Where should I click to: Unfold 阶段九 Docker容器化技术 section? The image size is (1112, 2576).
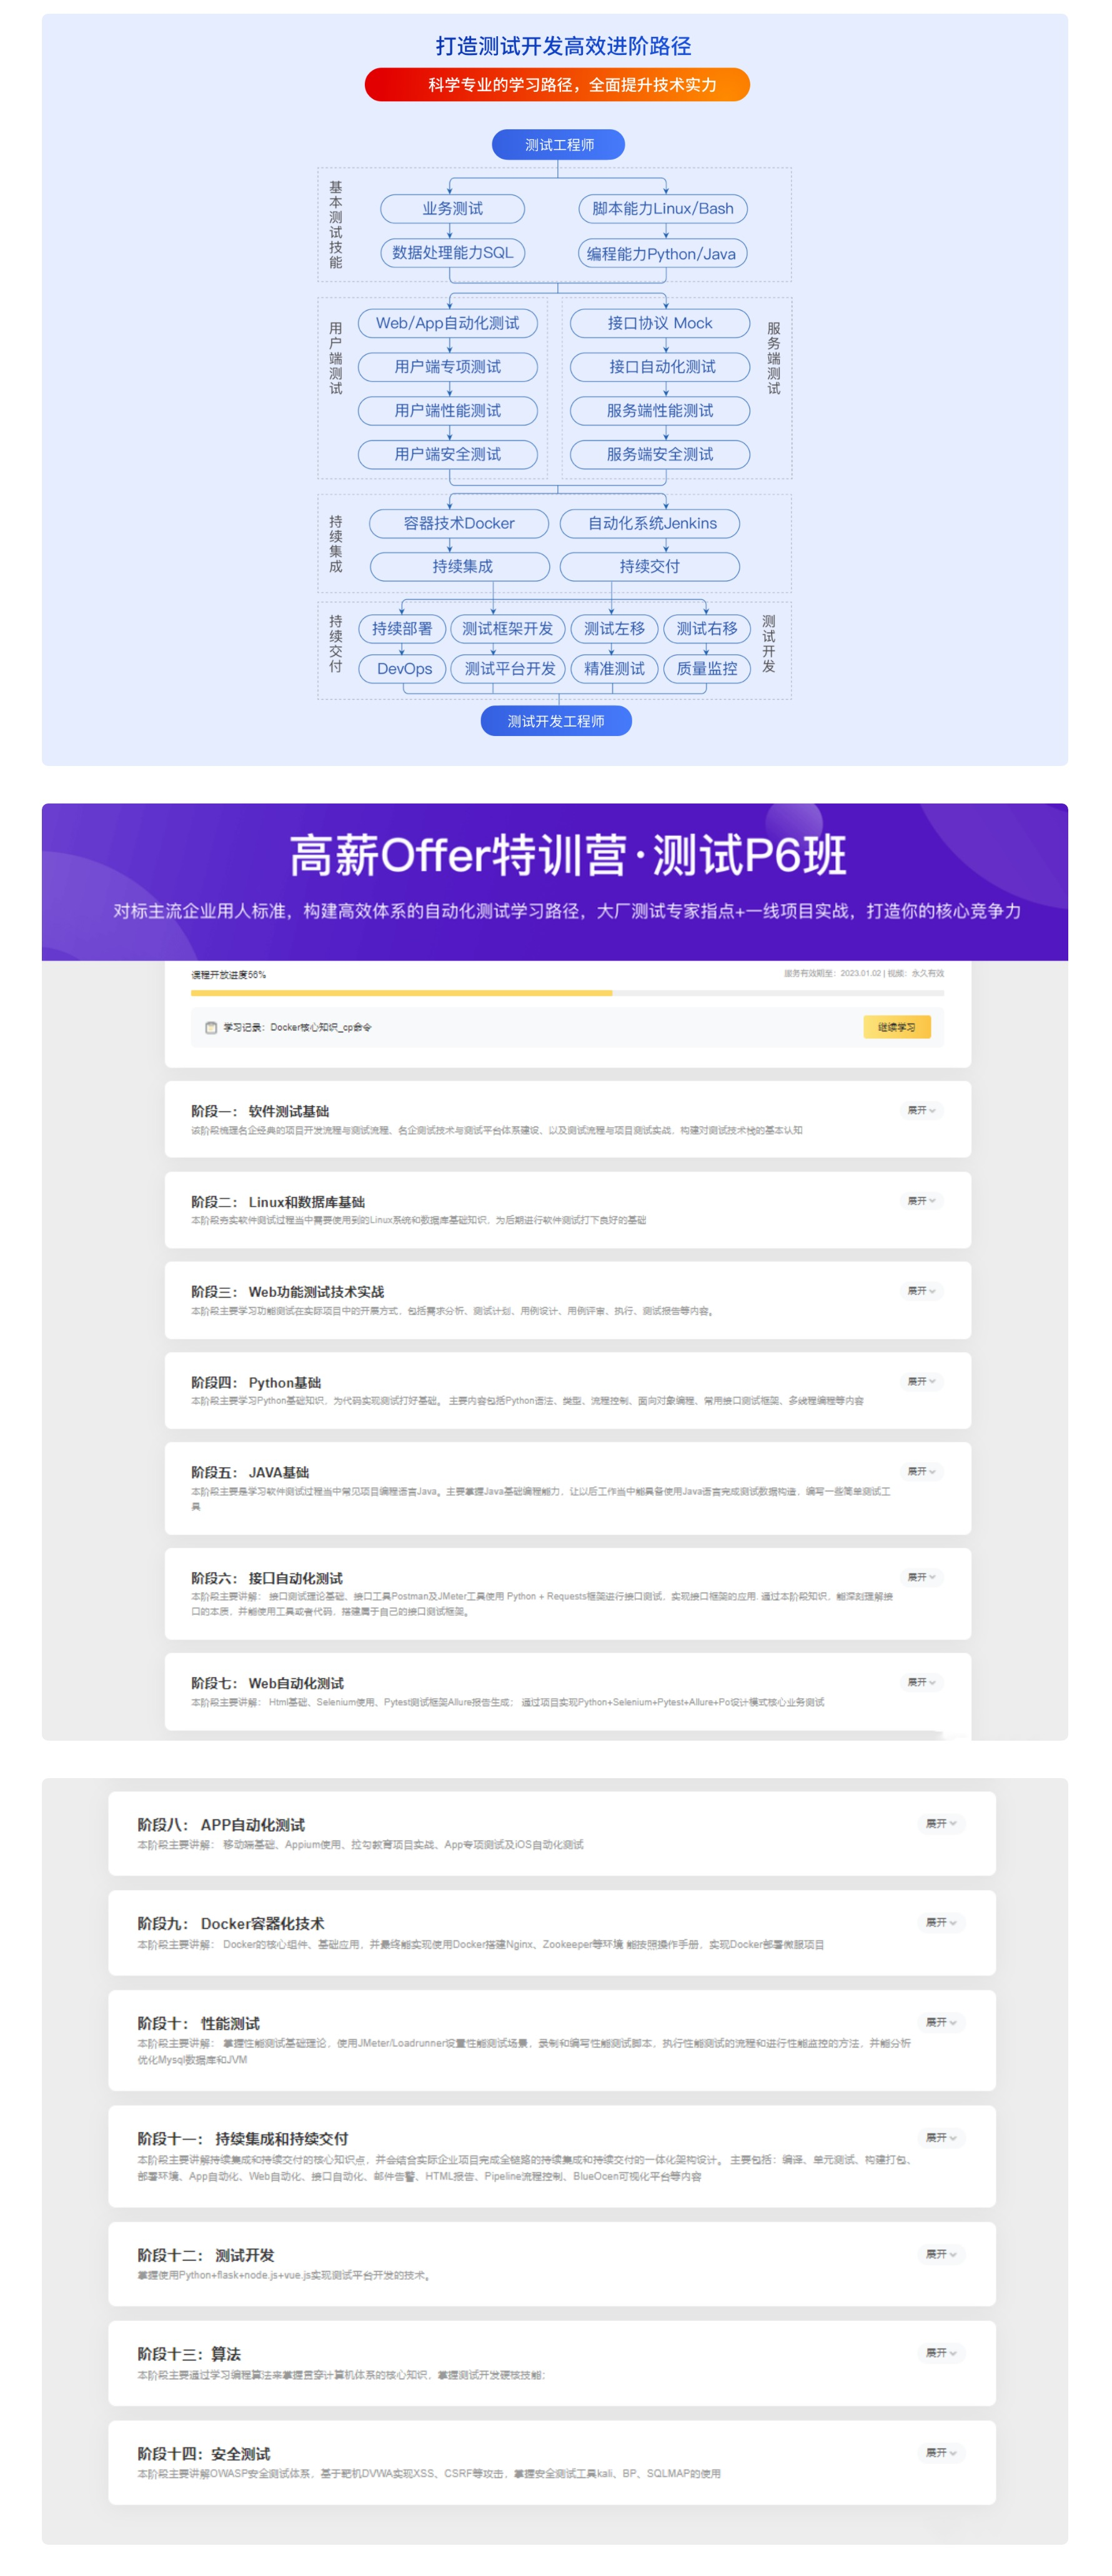pos(940,1922)
